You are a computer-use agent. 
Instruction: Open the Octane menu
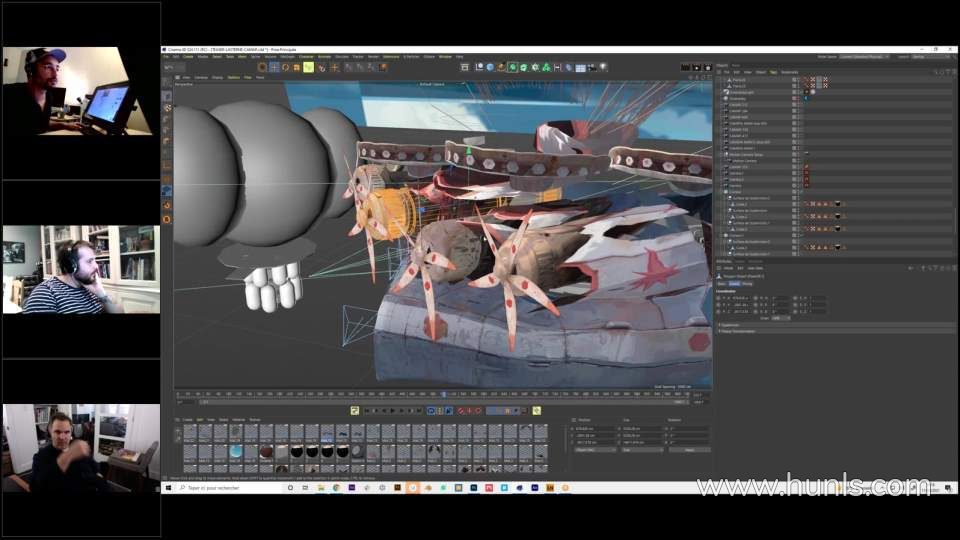(429, 56)
